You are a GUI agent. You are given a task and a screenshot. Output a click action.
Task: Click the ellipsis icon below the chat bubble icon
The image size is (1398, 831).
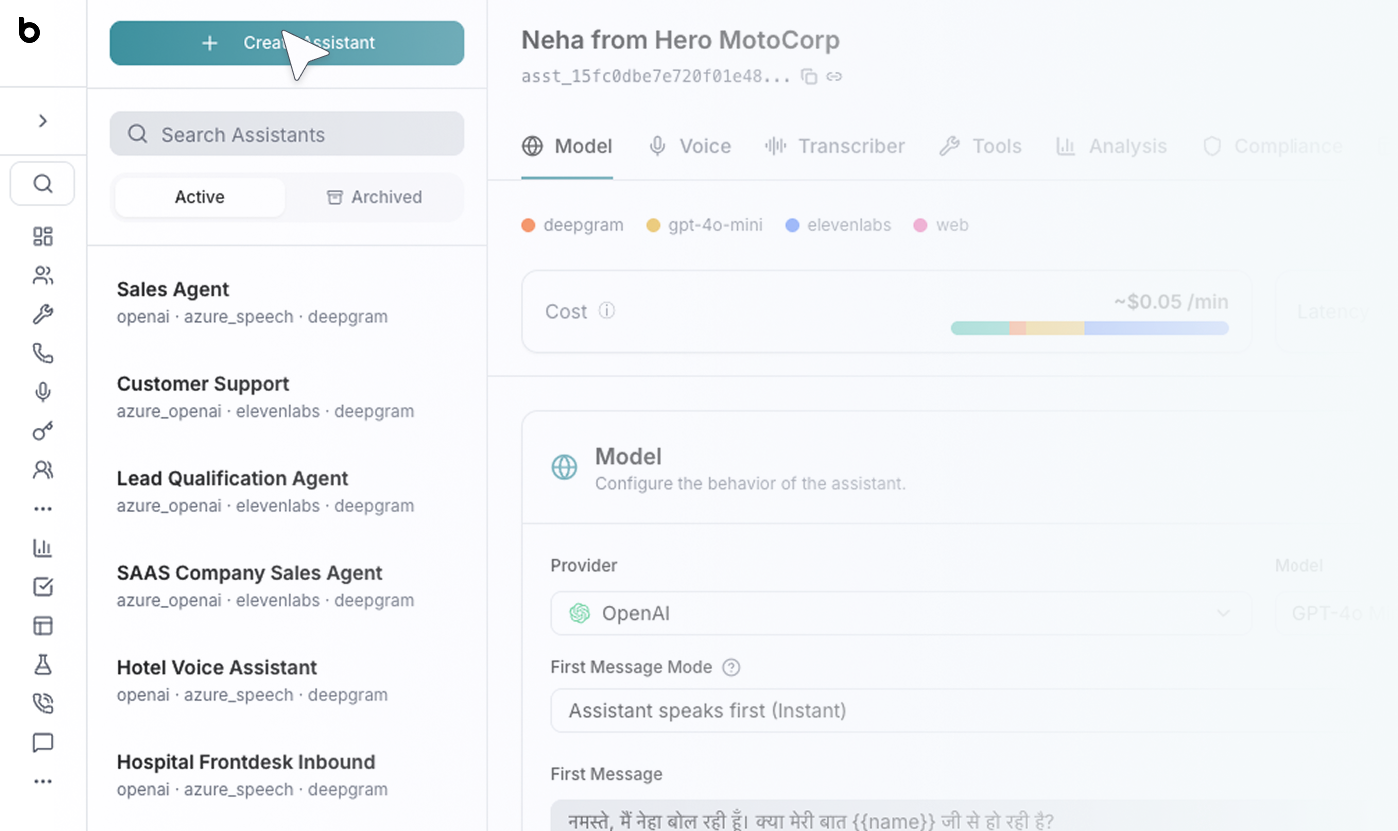pyautogui.click(x=43, y=782)
